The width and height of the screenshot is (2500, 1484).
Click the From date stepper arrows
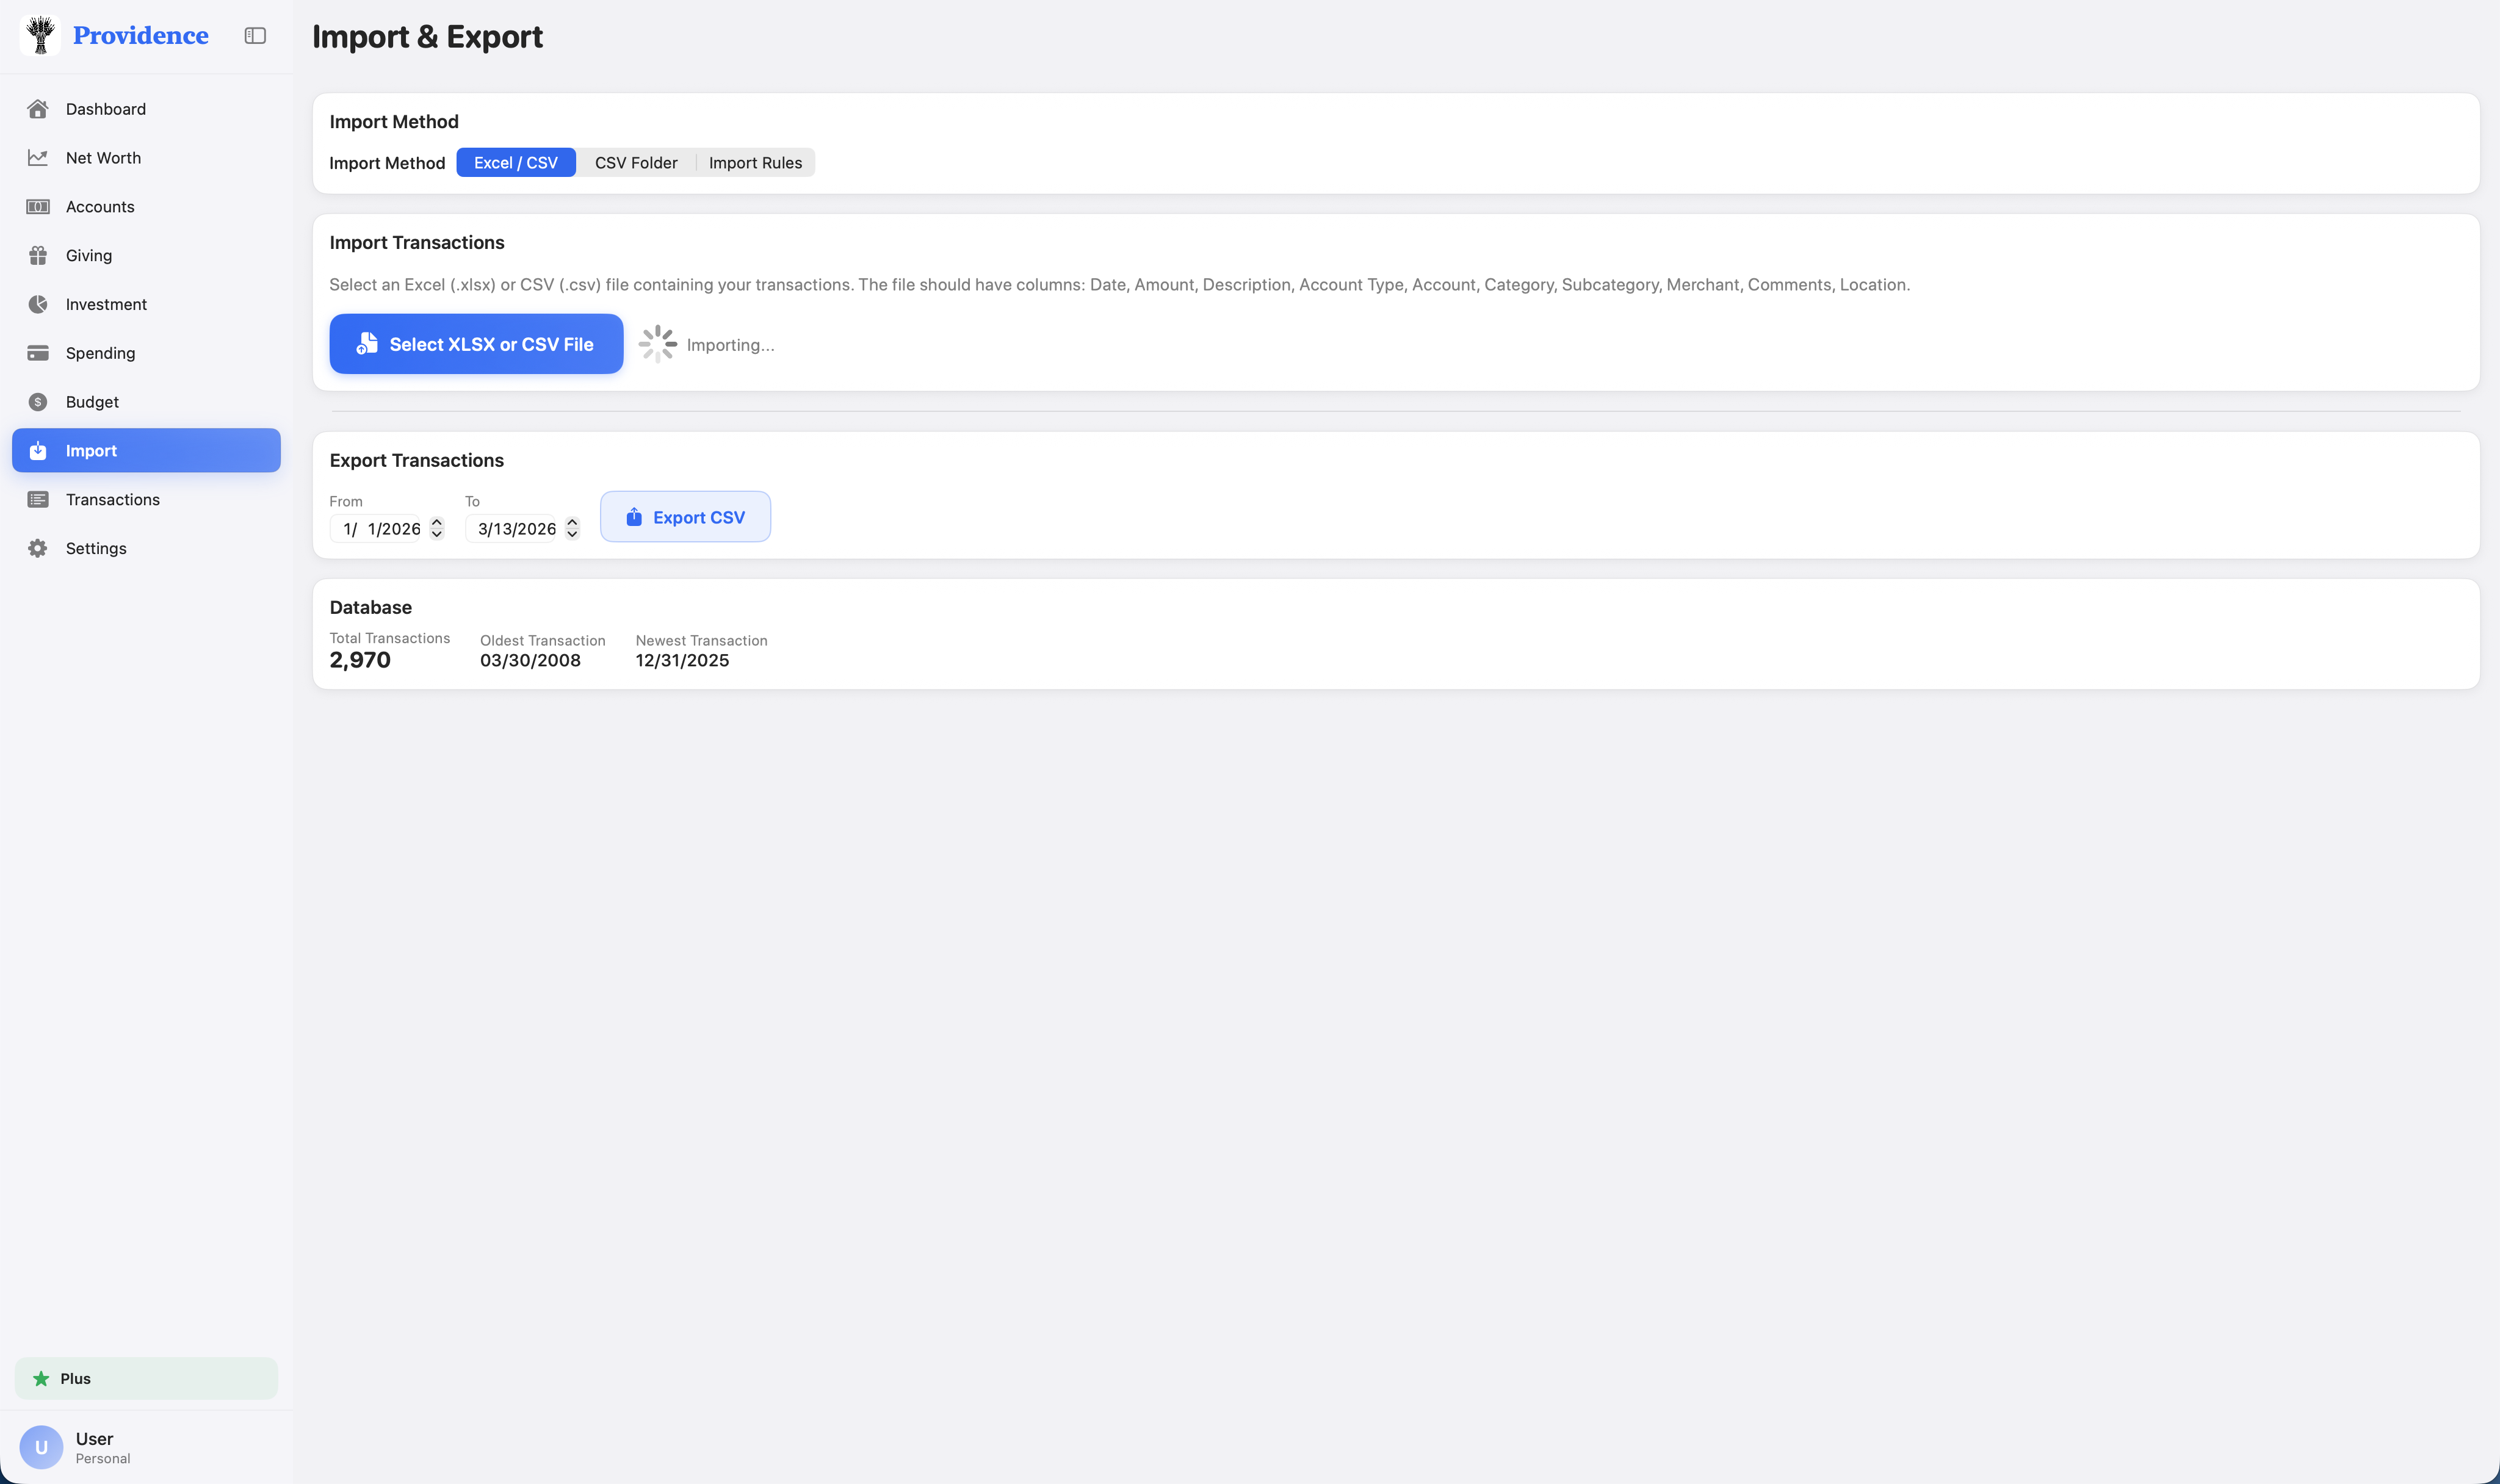437,529
